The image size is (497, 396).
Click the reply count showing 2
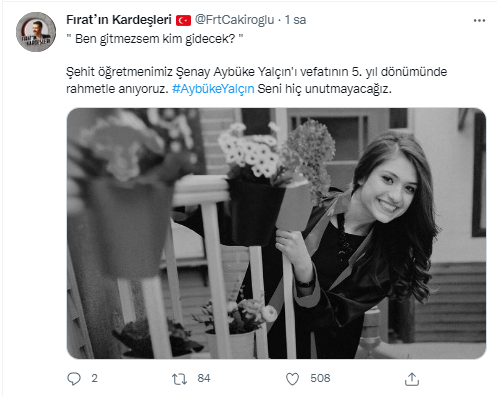94,378
